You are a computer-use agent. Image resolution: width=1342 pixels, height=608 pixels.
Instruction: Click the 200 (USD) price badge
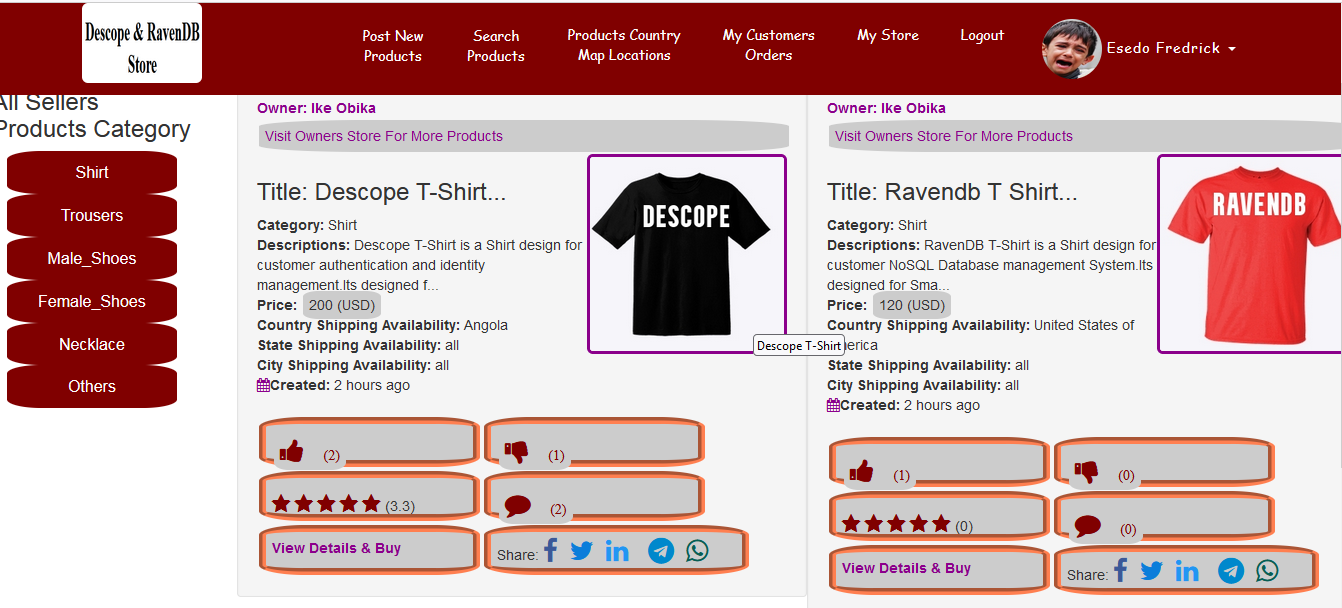pyautogui.click(x=342, y=305)
